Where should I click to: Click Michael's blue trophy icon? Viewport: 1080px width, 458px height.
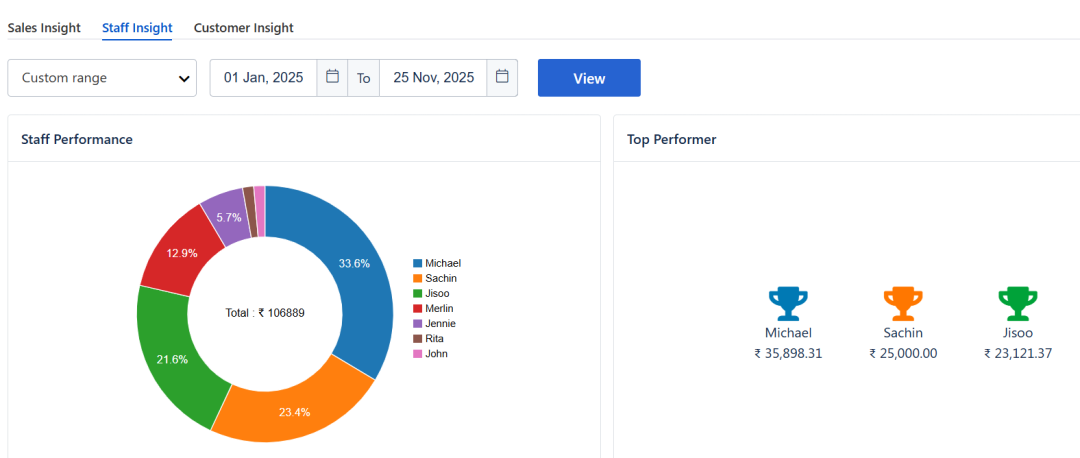[x=788, y=303]
